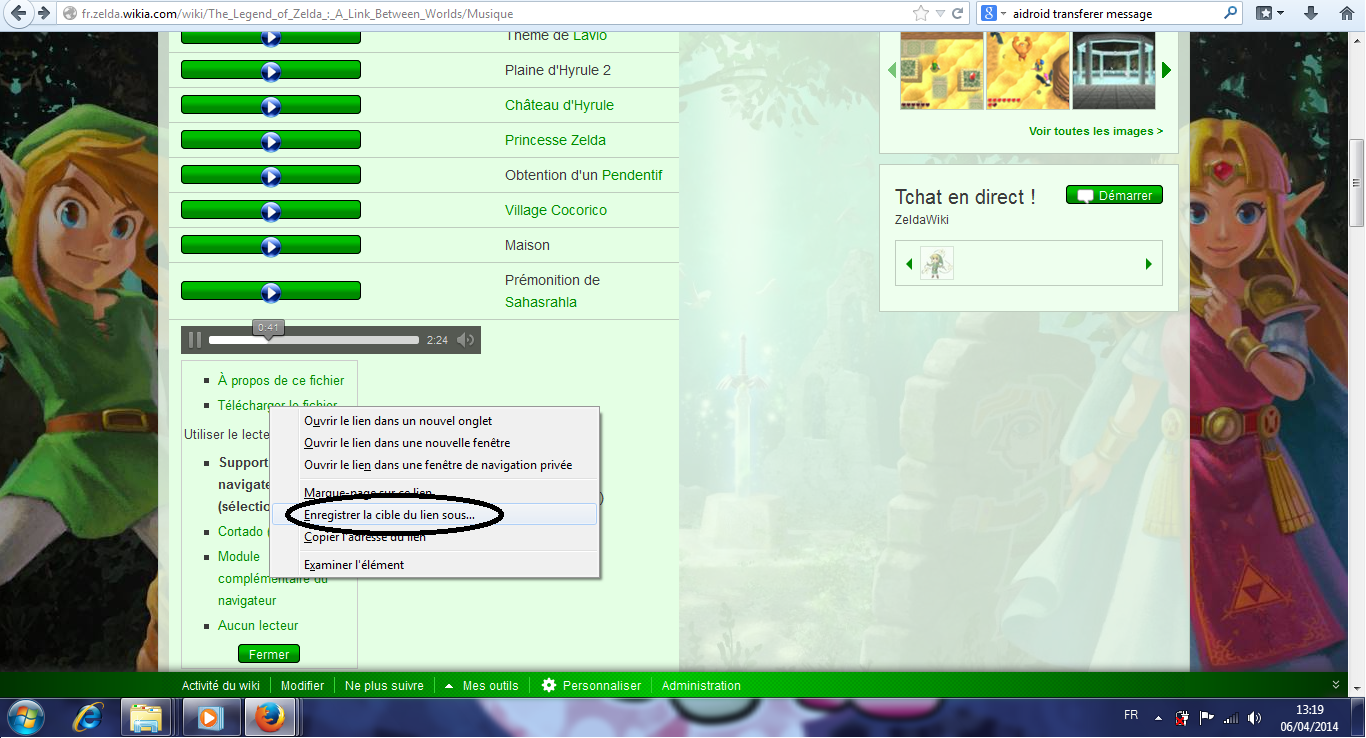Open the search engine selector dropdown
The height and width of the screenshot is (738, 1366).
992,14
